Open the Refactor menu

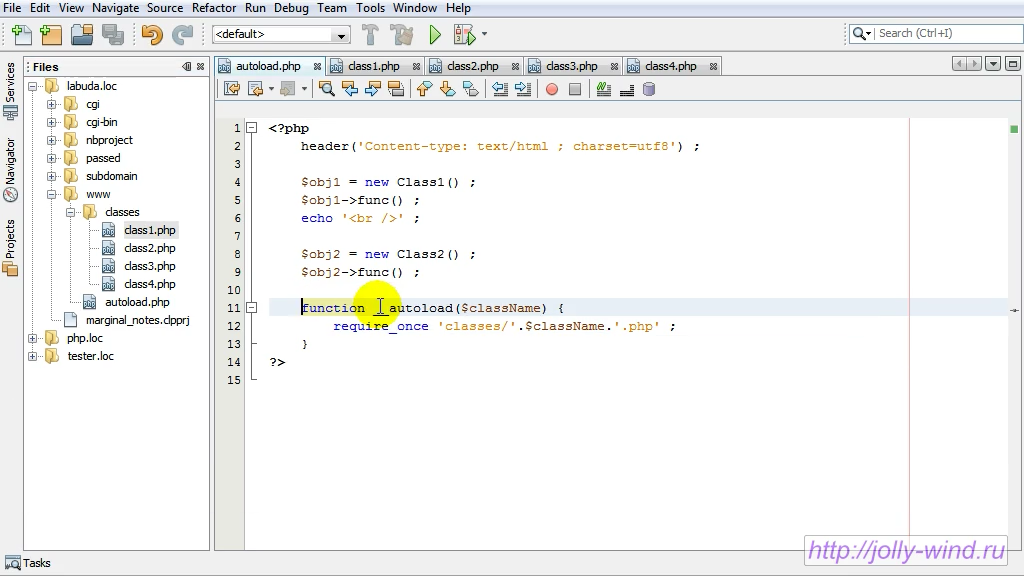point(214,8)
